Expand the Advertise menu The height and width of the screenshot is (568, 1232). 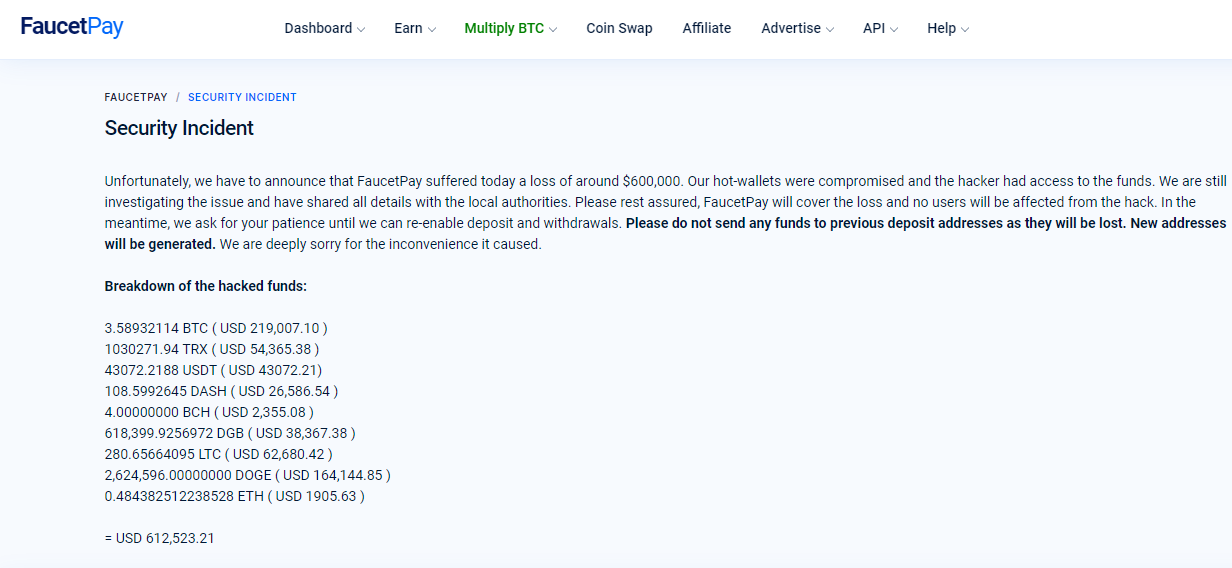coord(798,28)
